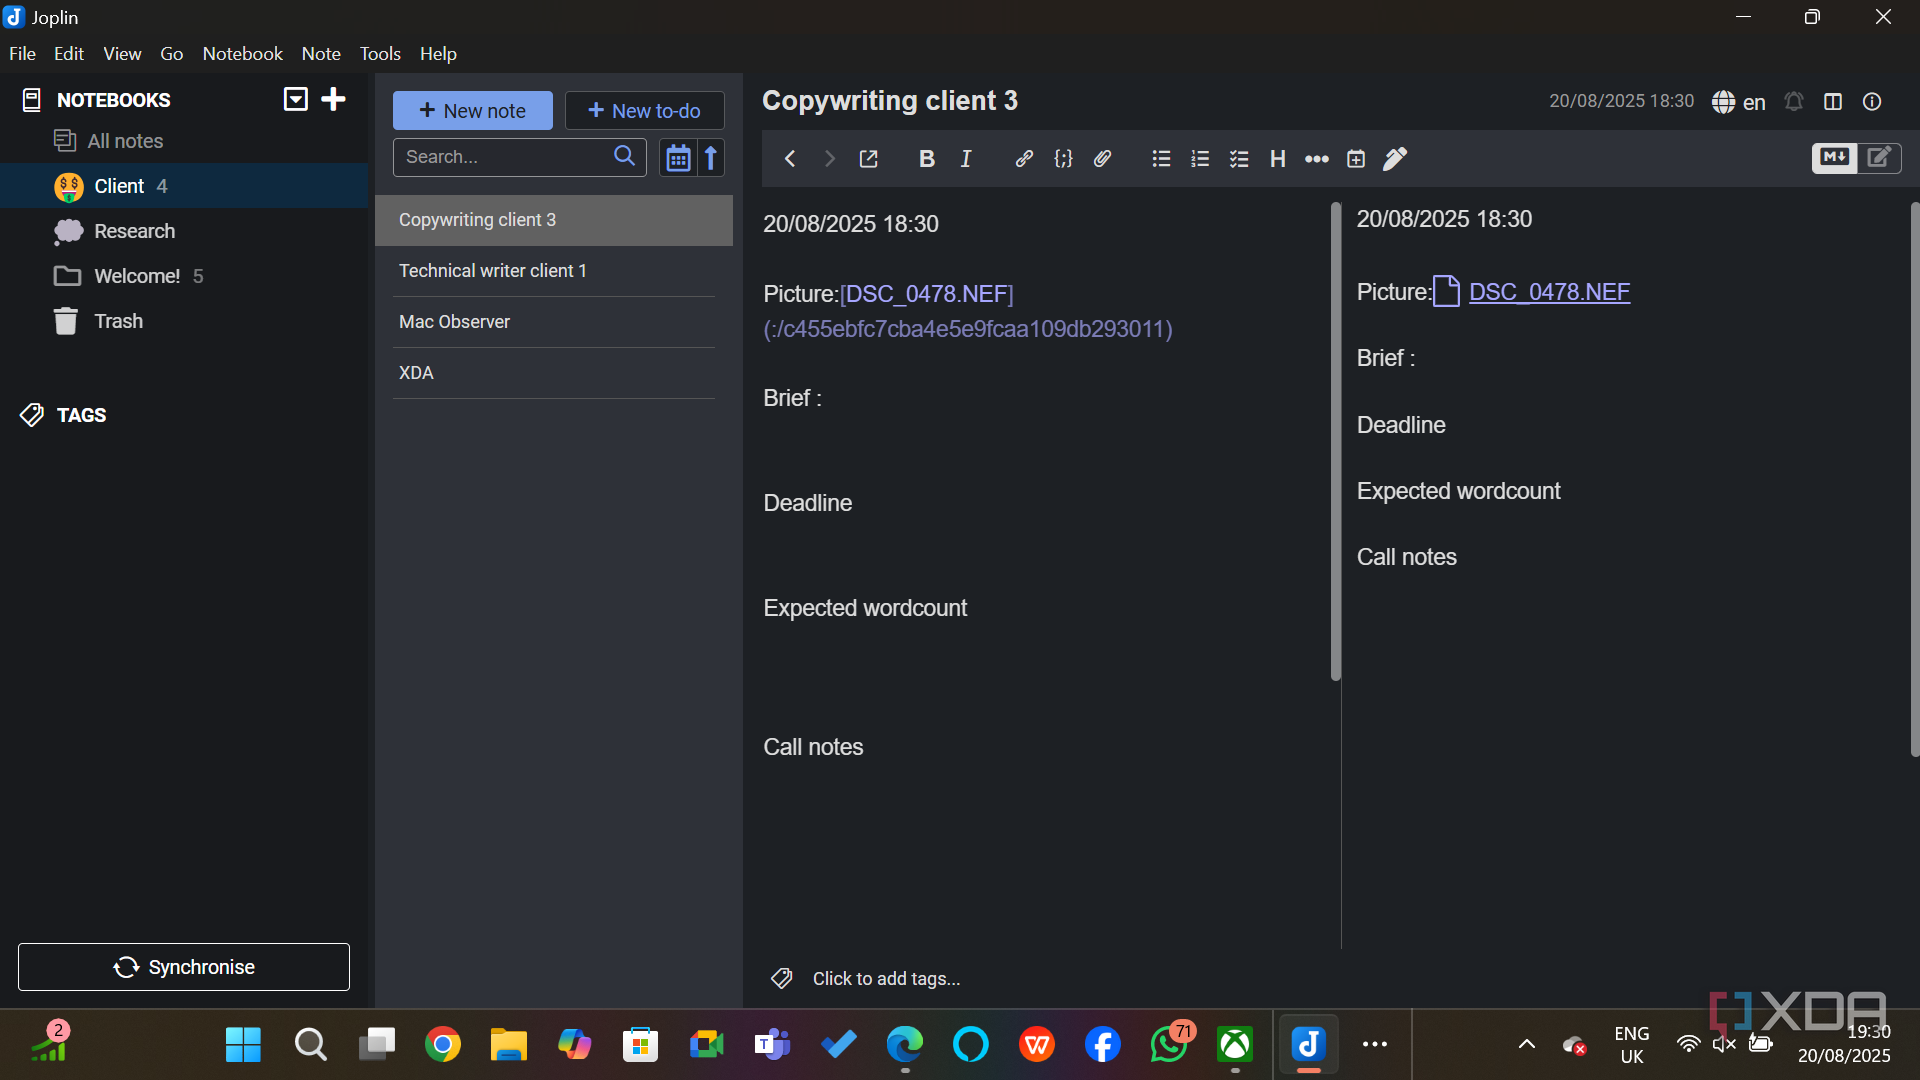The width and height of the screenshot is (1920, 1080).
Task: Insert date time icon
Action: click(1356, 159)
